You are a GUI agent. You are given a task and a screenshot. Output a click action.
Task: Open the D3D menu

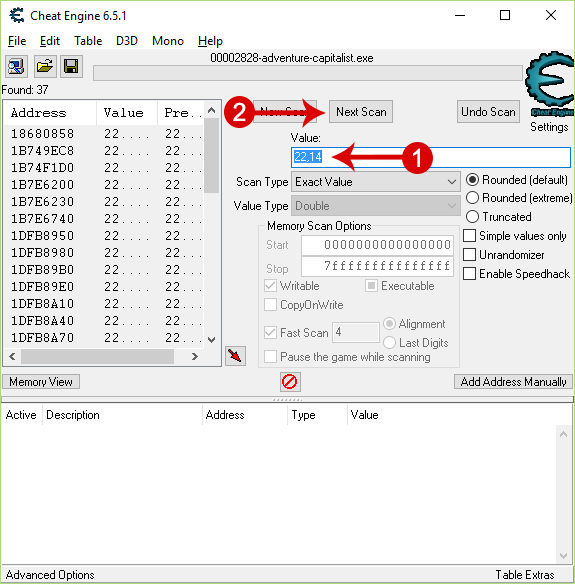click(127, 41)
